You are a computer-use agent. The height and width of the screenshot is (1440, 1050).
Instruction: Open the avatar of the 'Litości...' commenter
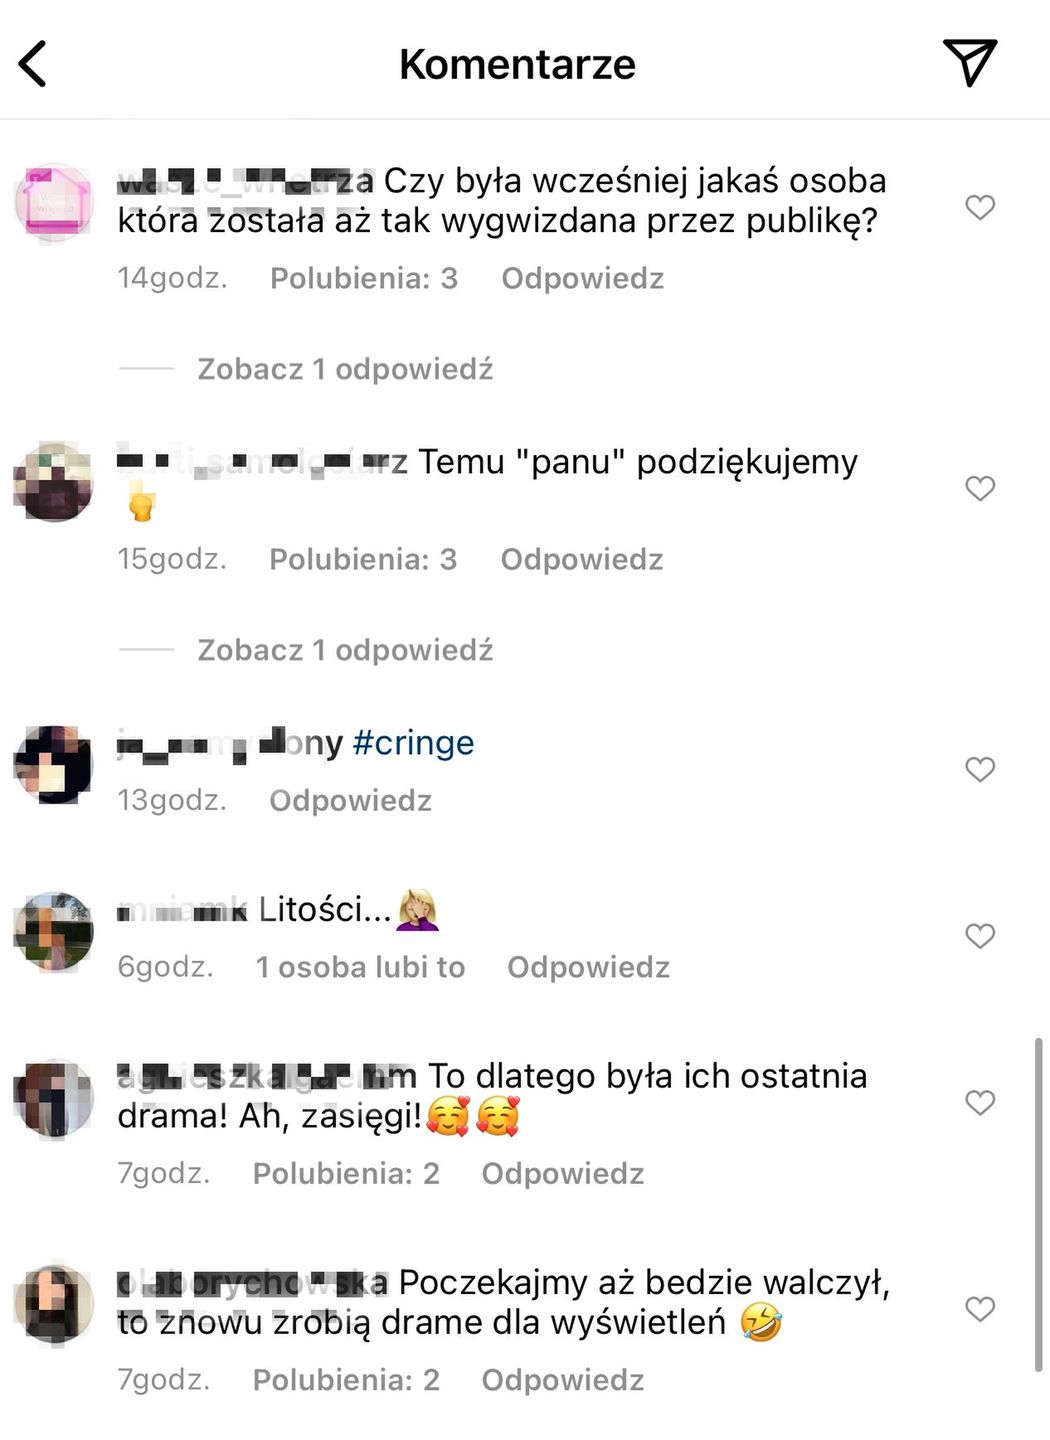54,932
